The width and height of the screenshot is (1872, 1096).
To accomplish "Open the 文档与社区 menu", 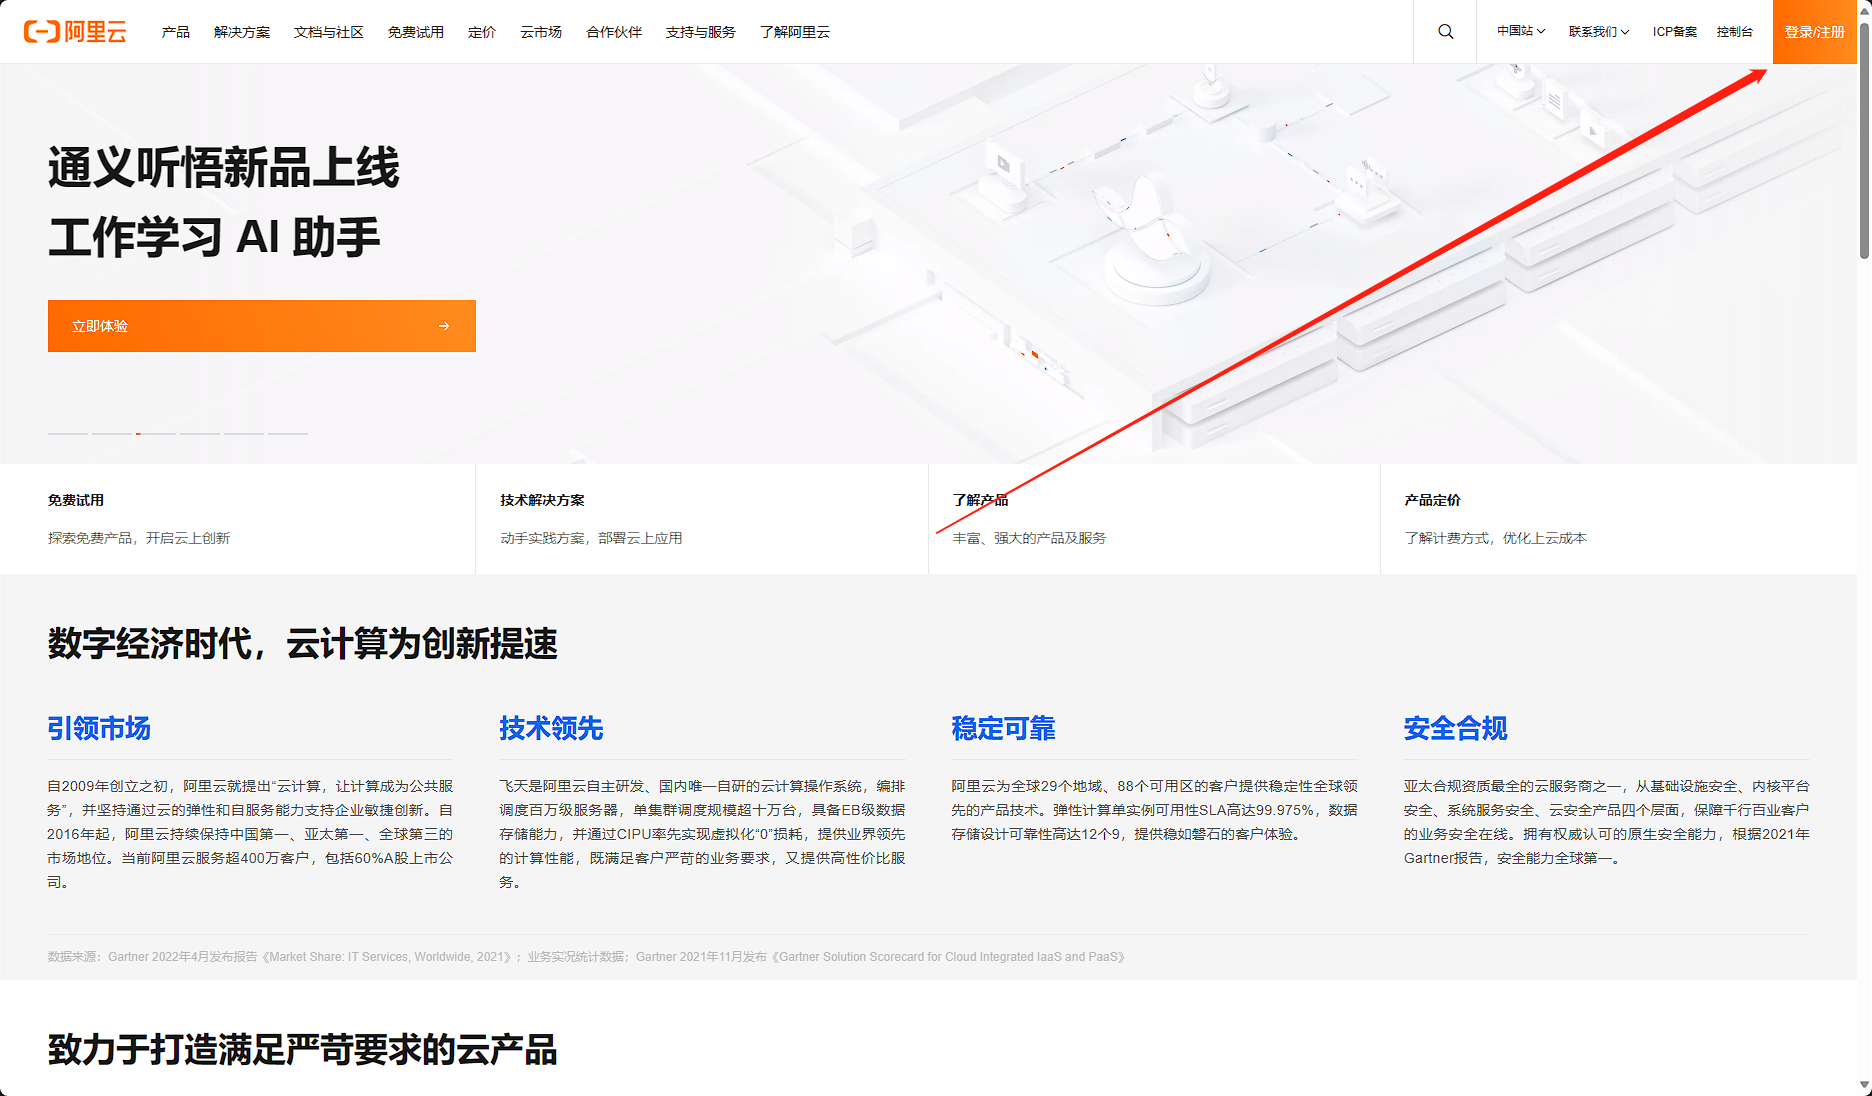I will pyautogui.click(x=329, y=32).
